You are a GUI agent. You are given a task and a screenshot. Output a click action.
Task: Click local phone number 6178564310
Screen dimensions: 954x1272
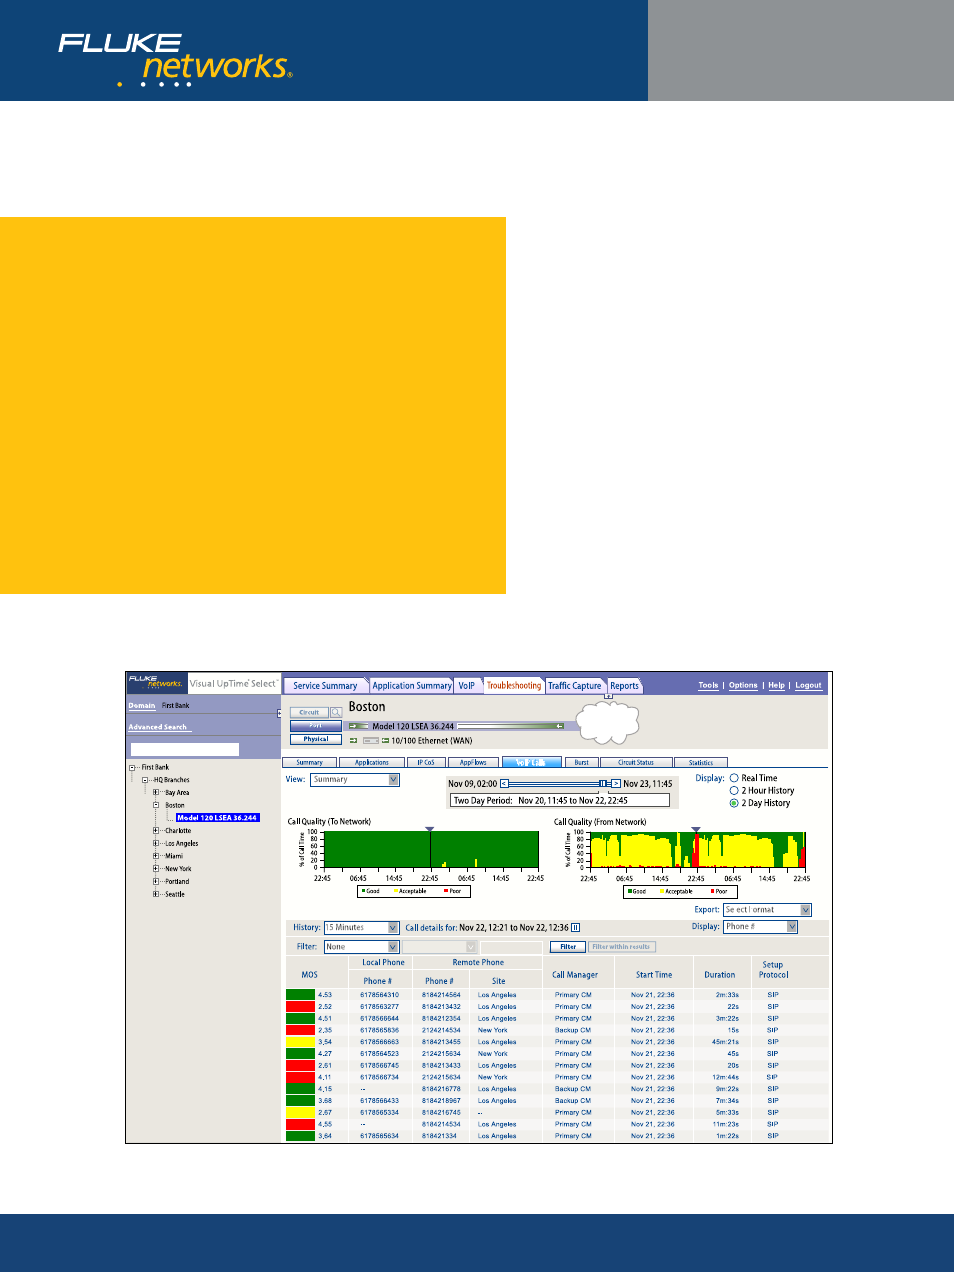(x=380, y=995)
